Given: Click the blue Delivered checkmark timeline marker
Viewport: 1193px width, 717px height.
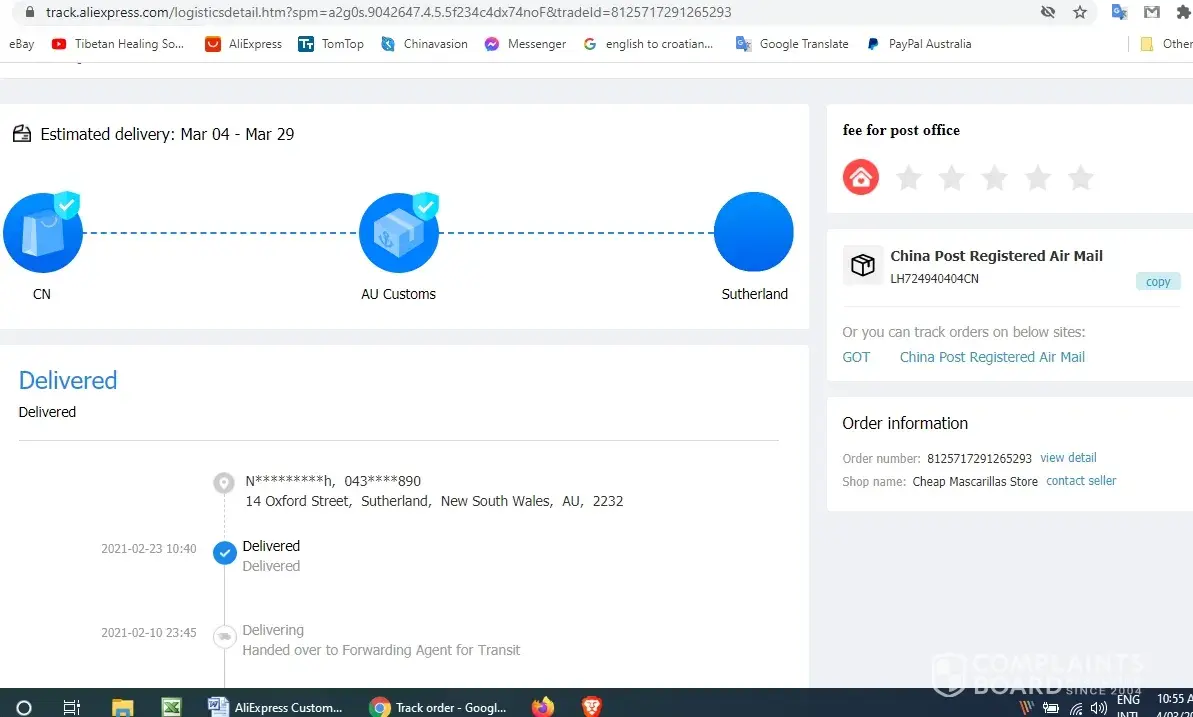Looking at the screenshot, I should coord(224,553).
